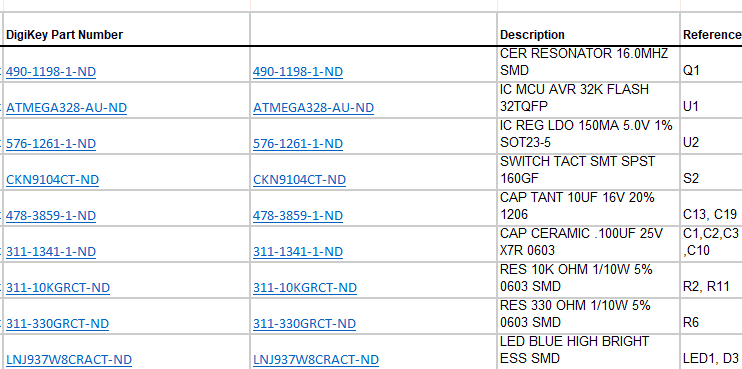
Task: Open the first-column 478-3859-1-ND link
Action: (x=51, y=216)
